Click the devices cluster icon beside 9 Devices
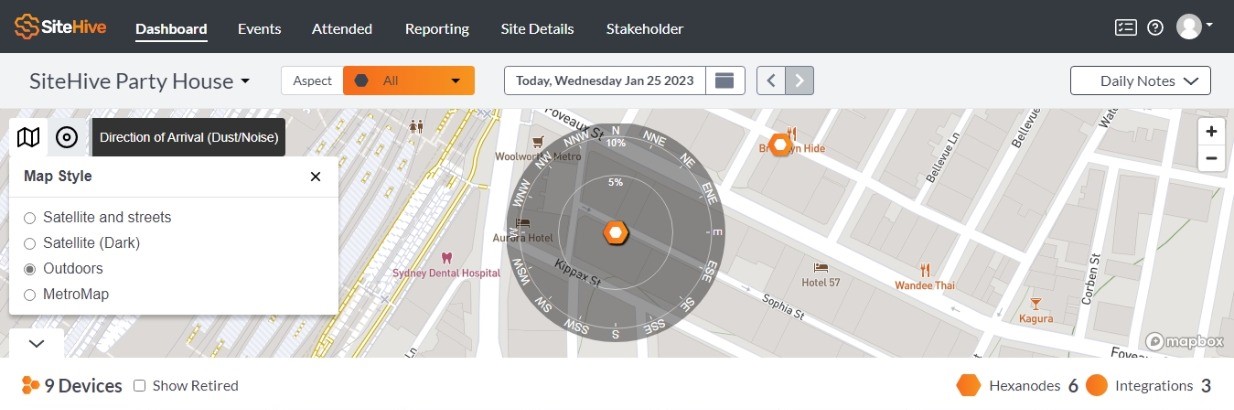 click(30, 386)
